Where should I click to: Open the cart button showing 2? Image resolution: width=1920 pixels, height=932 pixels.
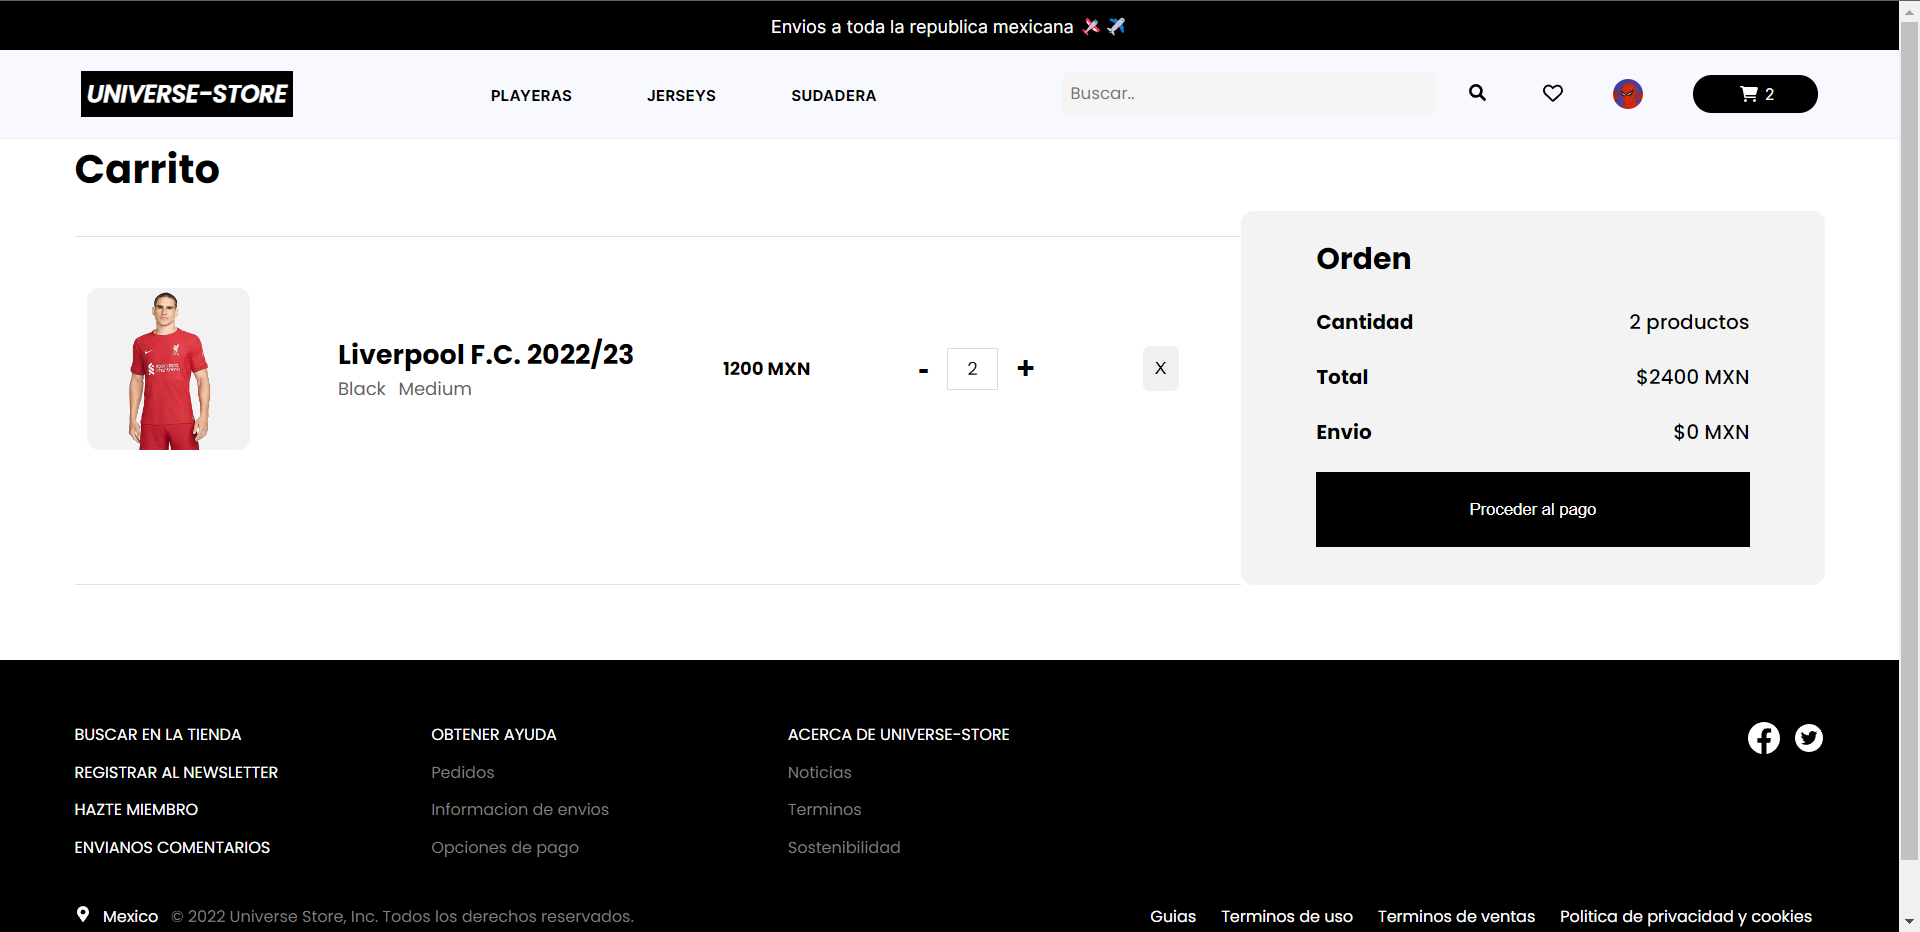pyautogui.click(x=1755, y=94)
